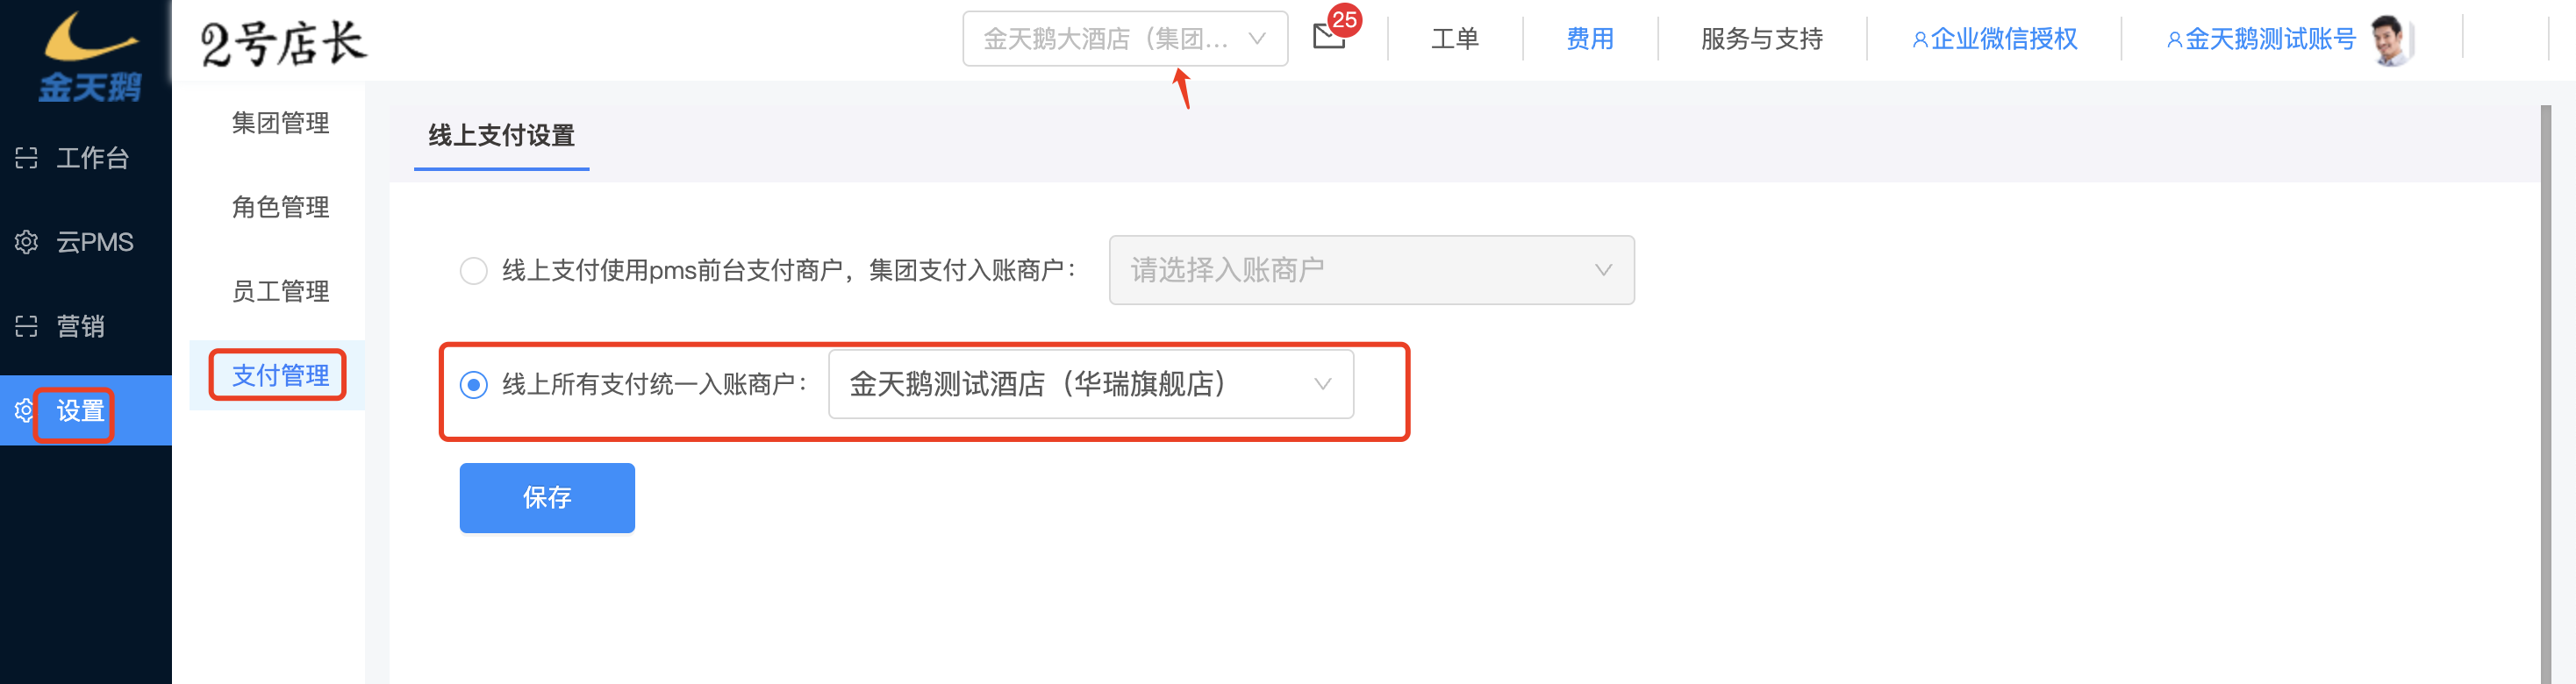Open 角色管理 menu item
2576x684 pixels.
280,207
